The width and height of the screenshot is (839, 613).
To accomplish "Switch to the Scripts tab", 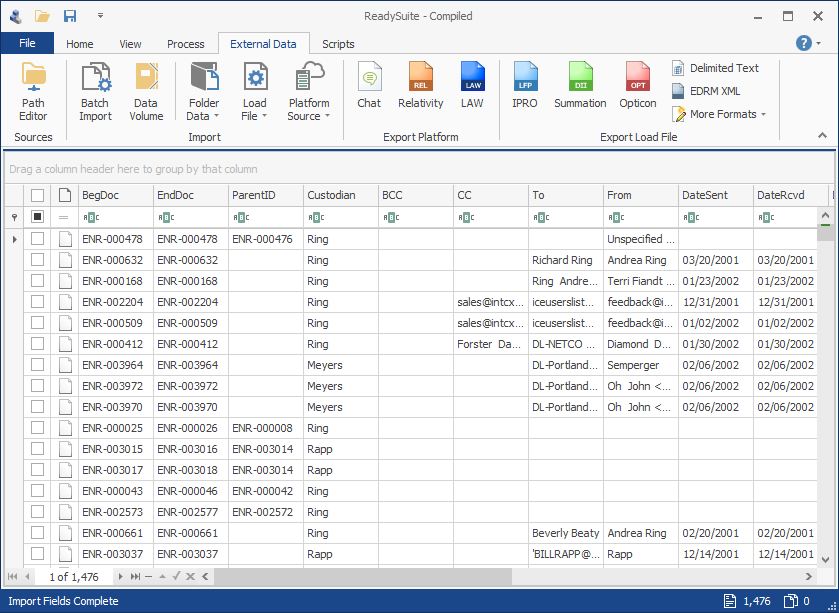I will [338, 44].
